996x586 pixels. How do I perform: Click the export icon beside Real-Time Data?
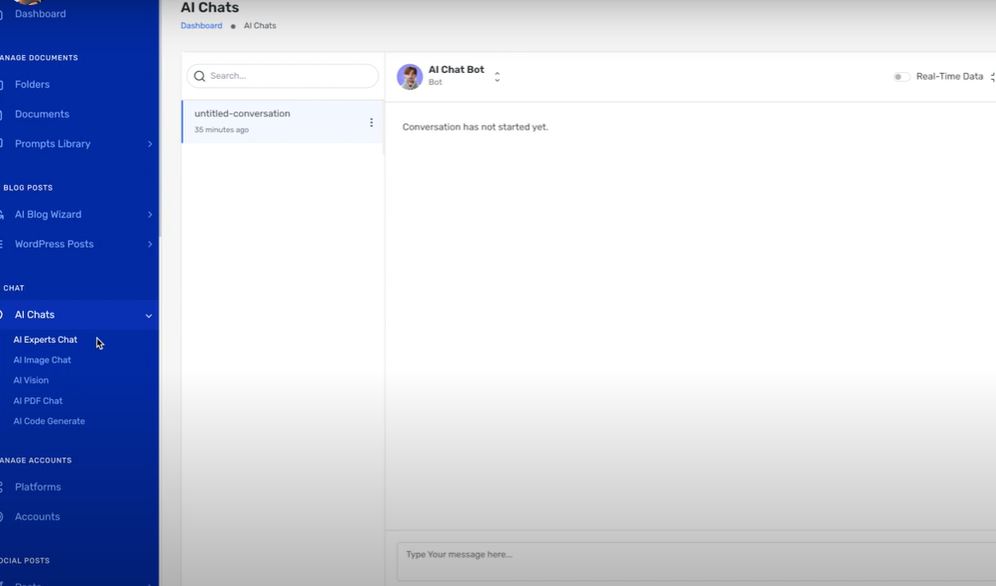[991, 75]
